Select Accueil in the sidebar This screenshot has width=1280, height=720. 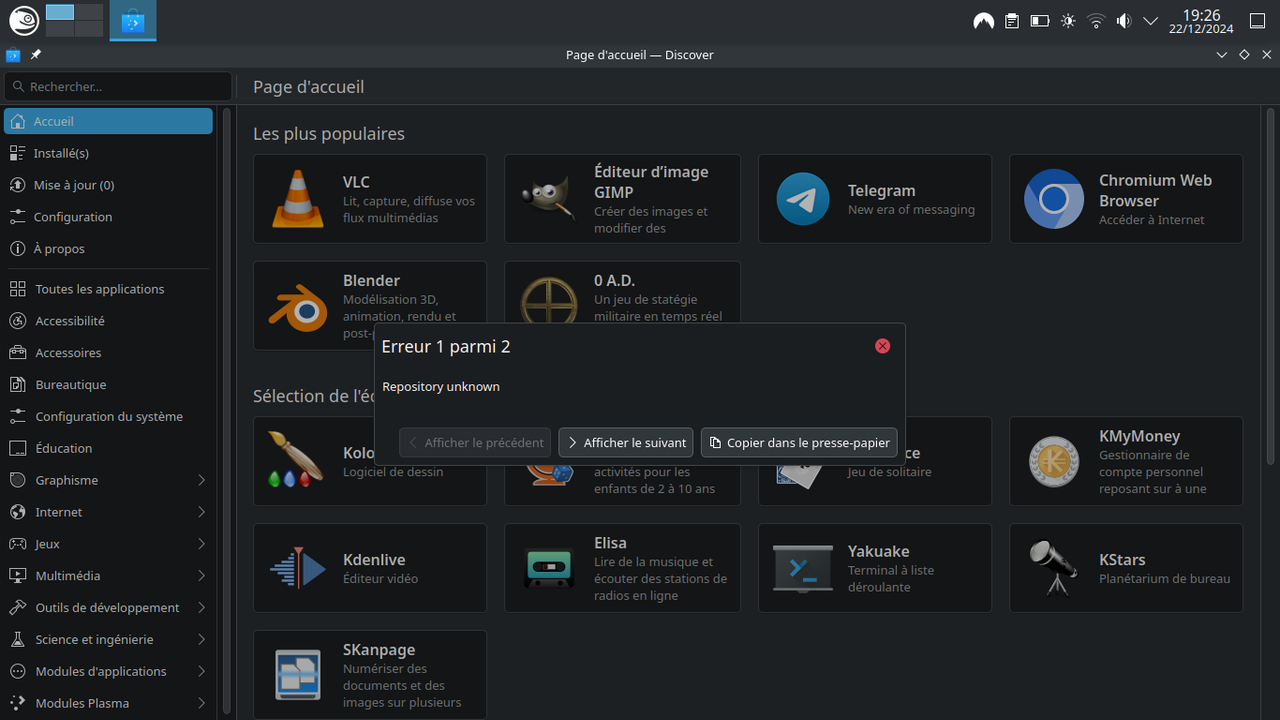point(108,121)
